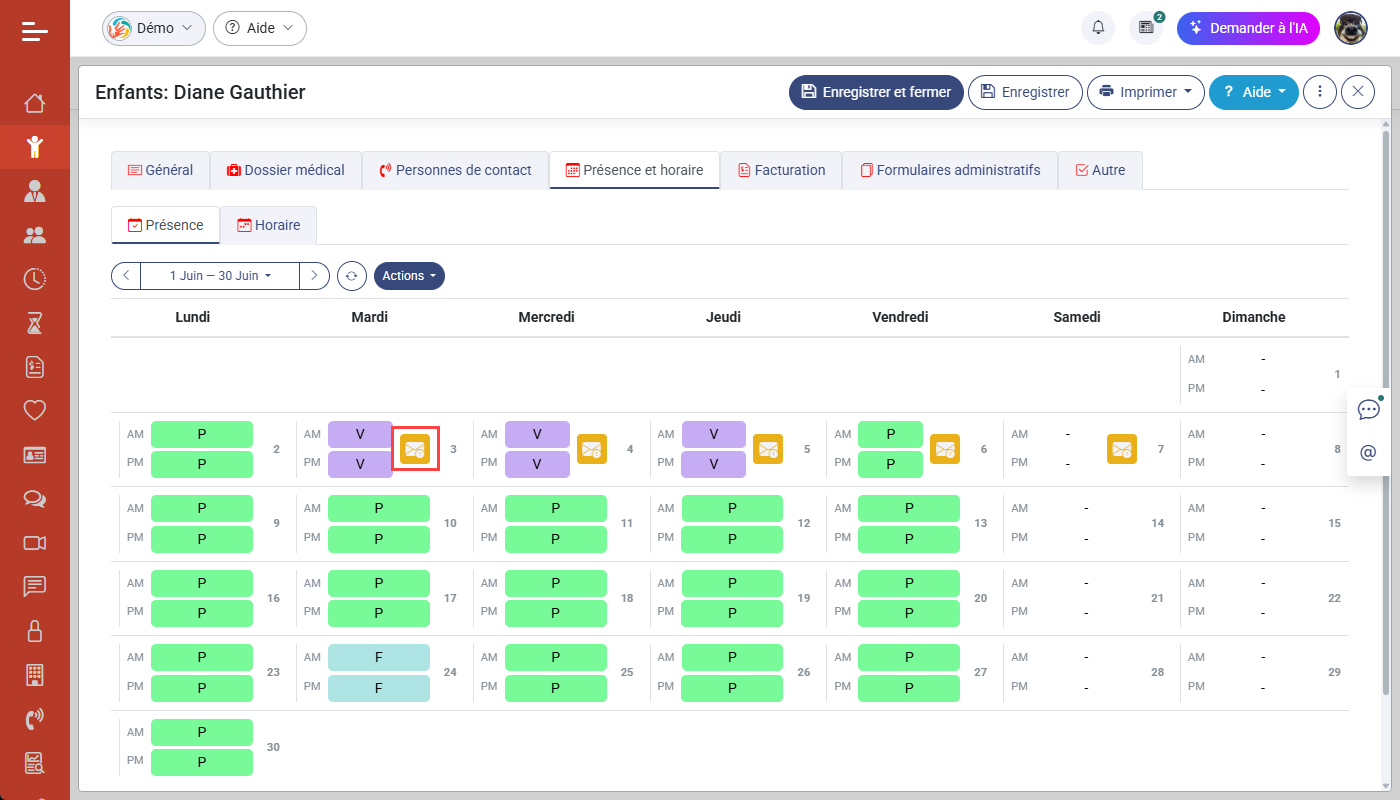Click the Demander à l'IA button
Image resolution: width=1400 pixels, height=800 pixels.
pyautogui.click(x=1248, y=28)
